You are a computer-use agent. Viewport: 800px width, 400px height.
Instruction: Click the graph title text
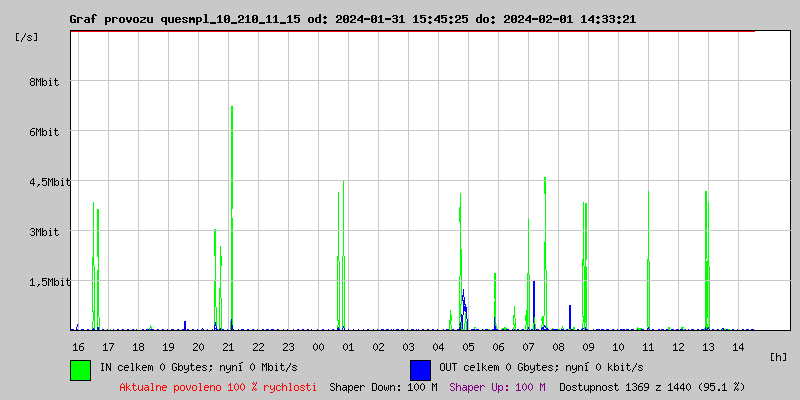(352, 19)
